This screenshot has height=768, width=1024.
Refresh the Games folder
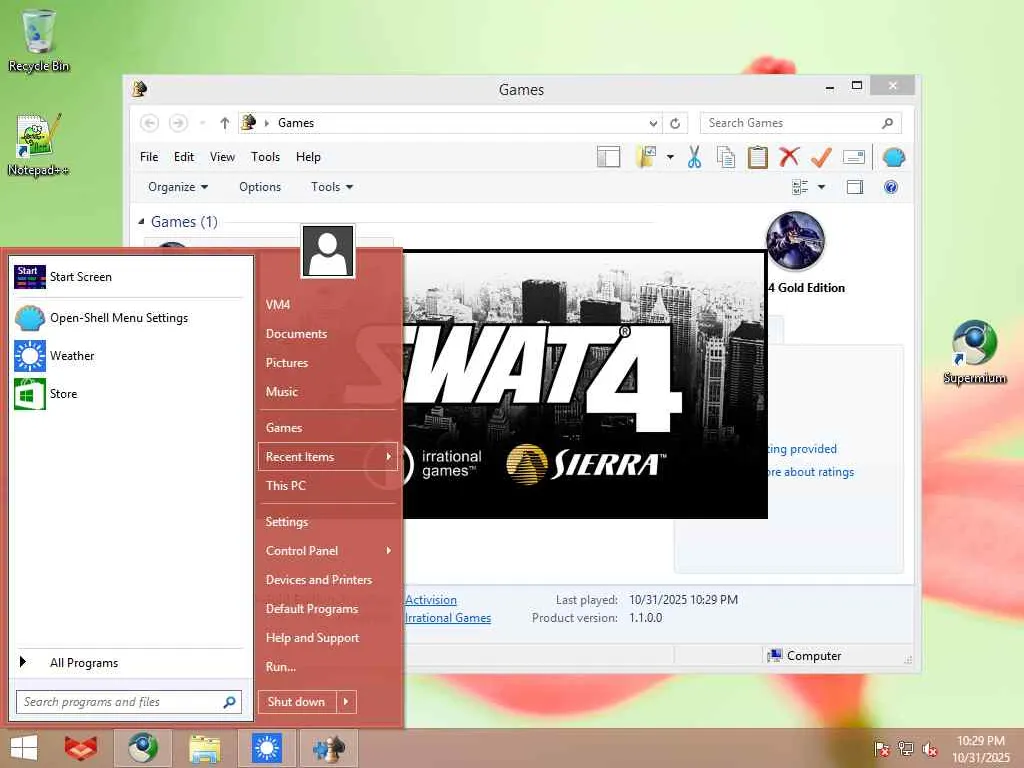[x=675, y=123]
